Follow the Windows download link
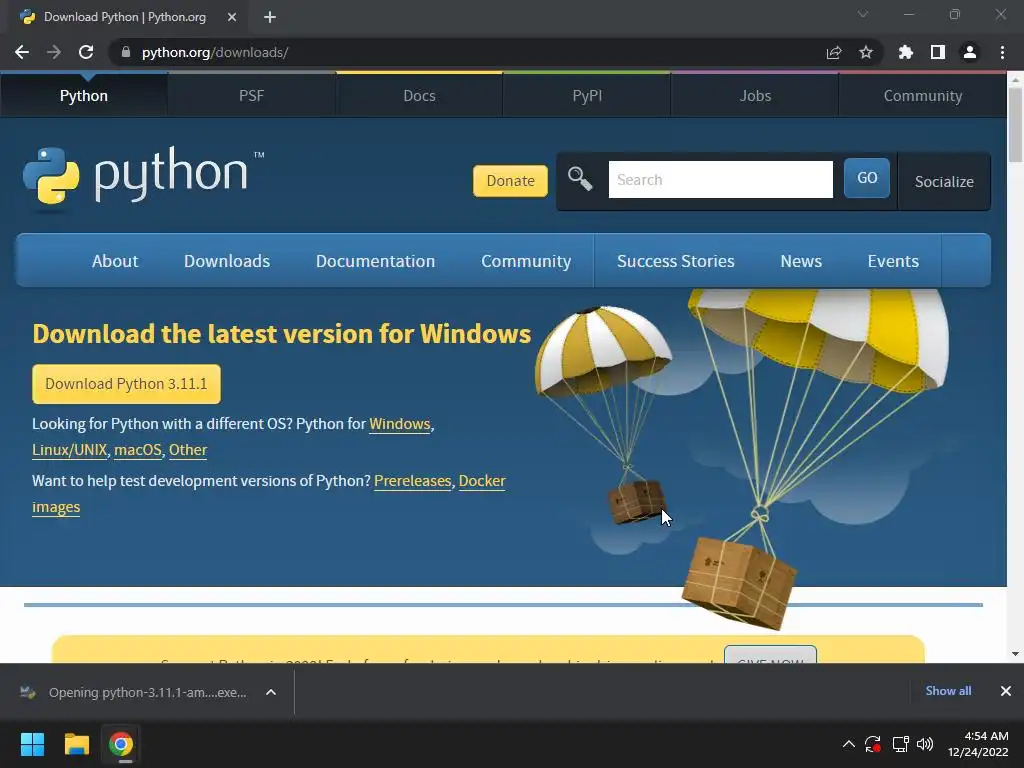The width and height of the screenshot is (1024, 768). click(x=400, y=424)
